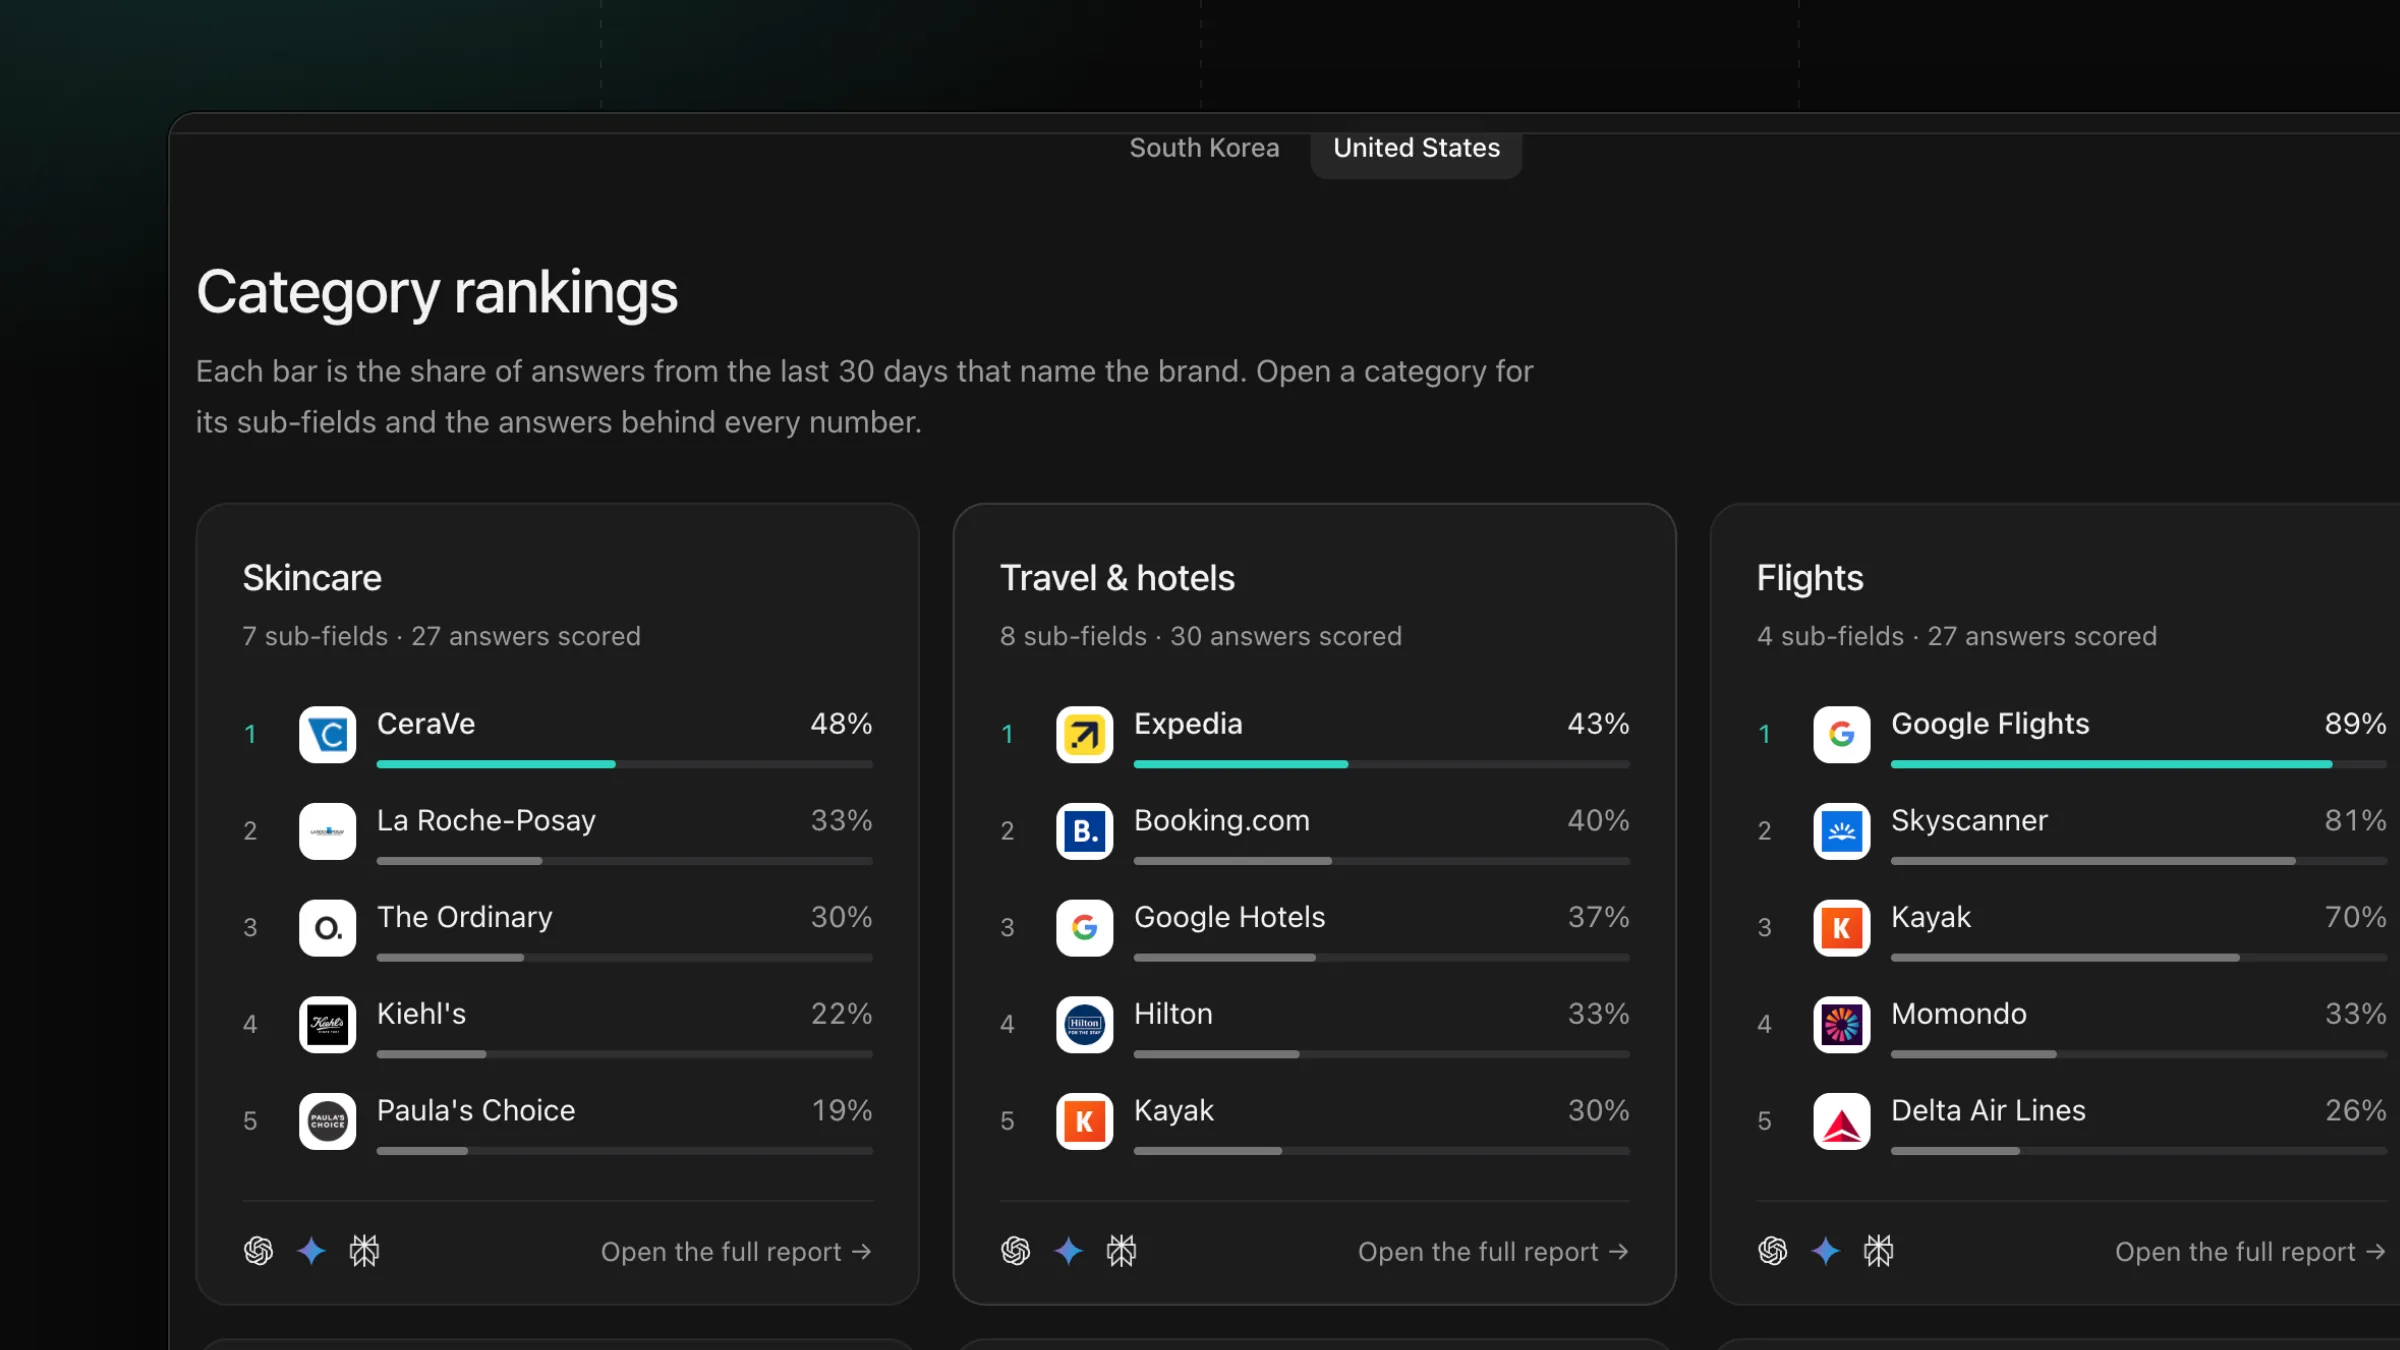Click the Momondo logo icon

1841,1024
